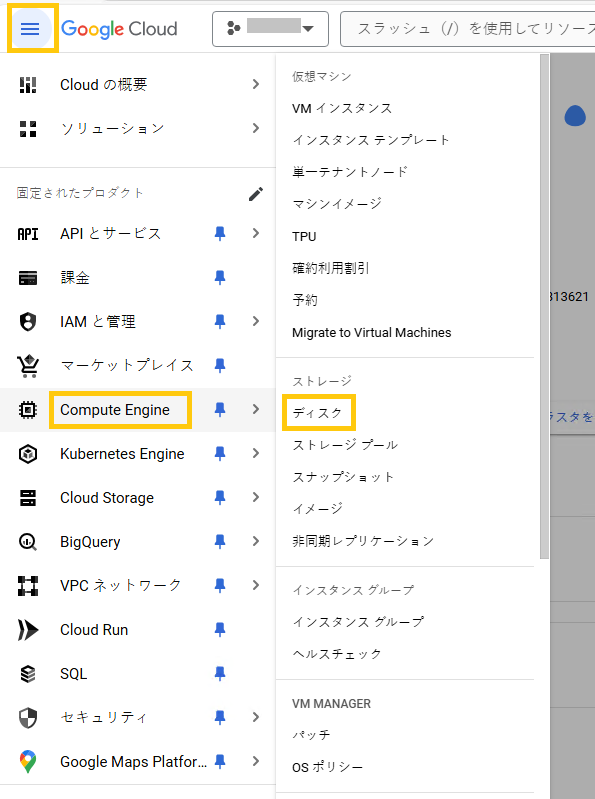Expand the Cloud の概要 submenu arrow
Viewport: 595px width, 799px height.
click(x=256, y=84)
